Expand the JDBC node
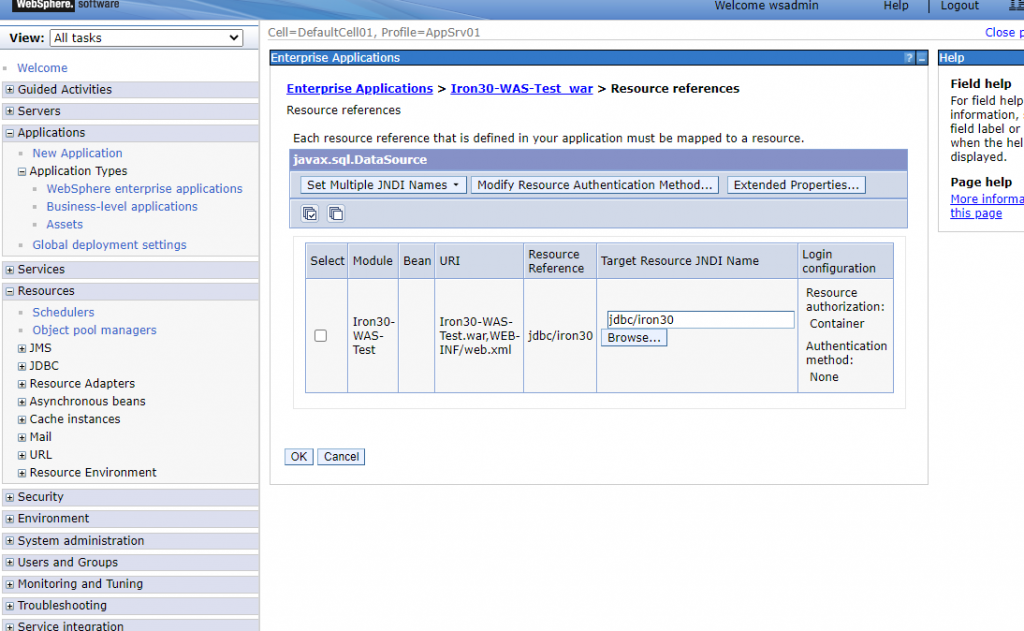Image resolution: width=1024 pixels, height=631 pixels. (x=22, y=366)
